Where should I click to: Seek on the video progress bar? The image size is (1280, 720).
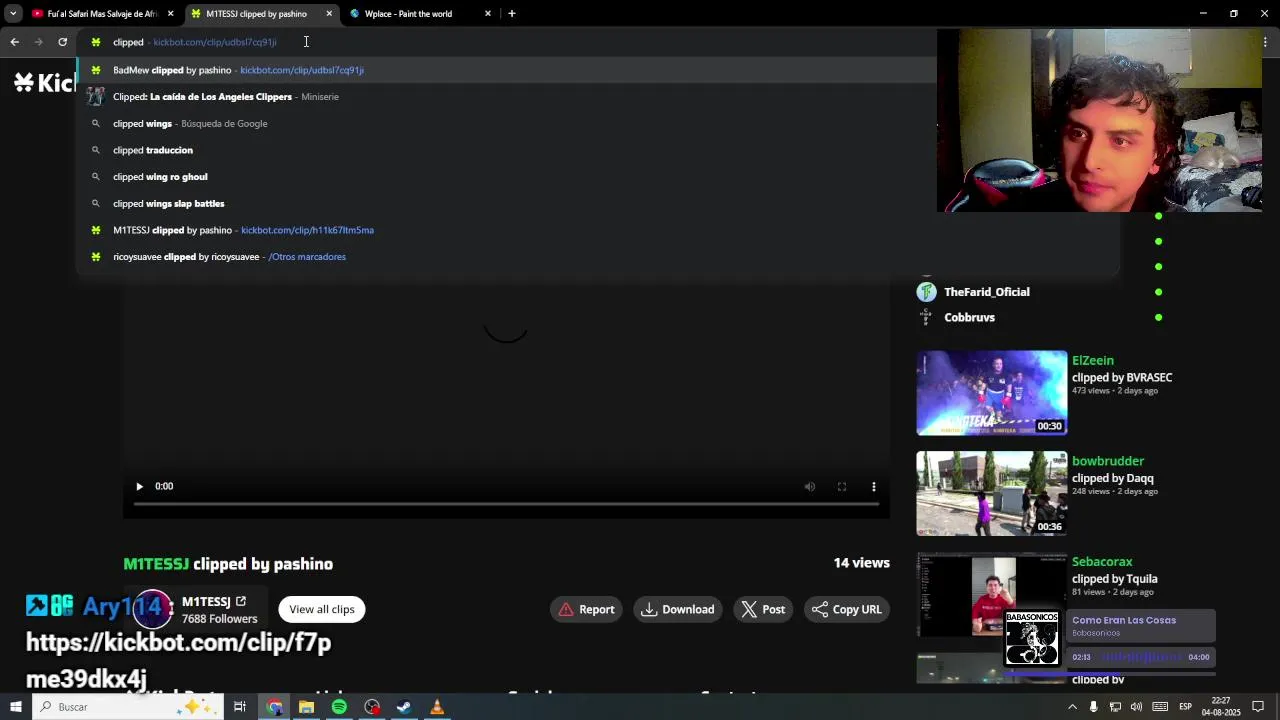tap(506, 504)
